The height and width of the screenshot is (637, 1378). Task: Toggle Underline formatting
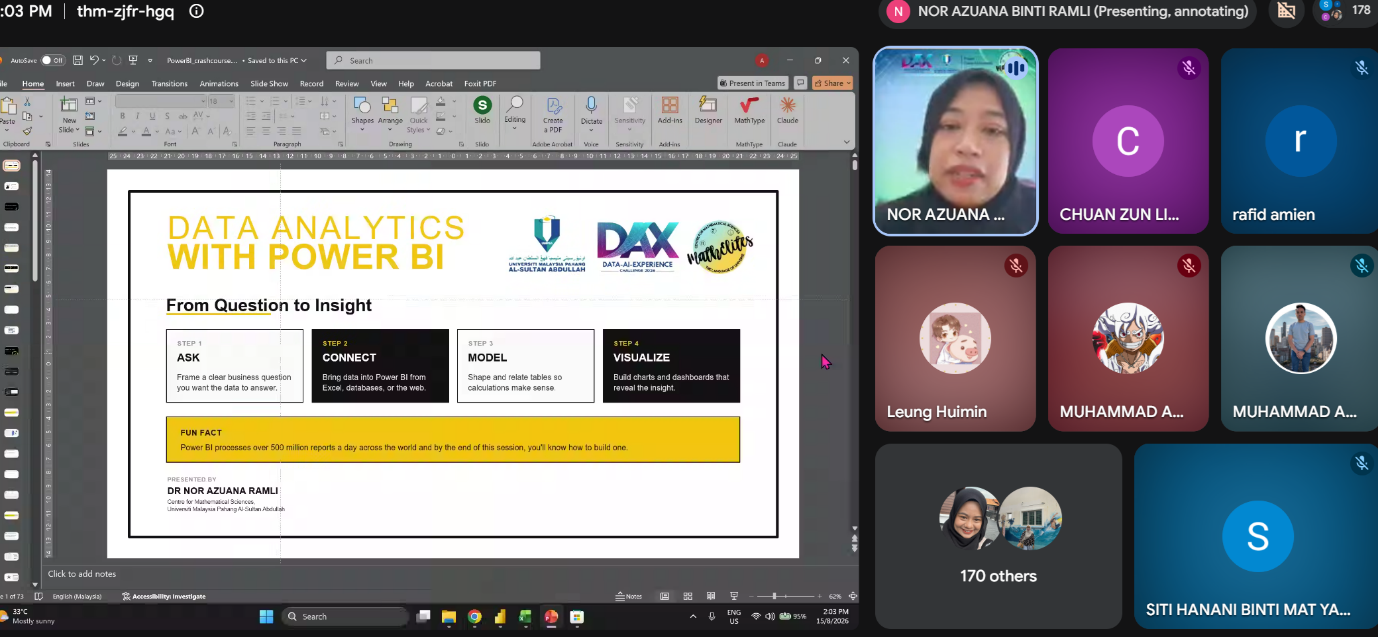click(x=150, y=116)
